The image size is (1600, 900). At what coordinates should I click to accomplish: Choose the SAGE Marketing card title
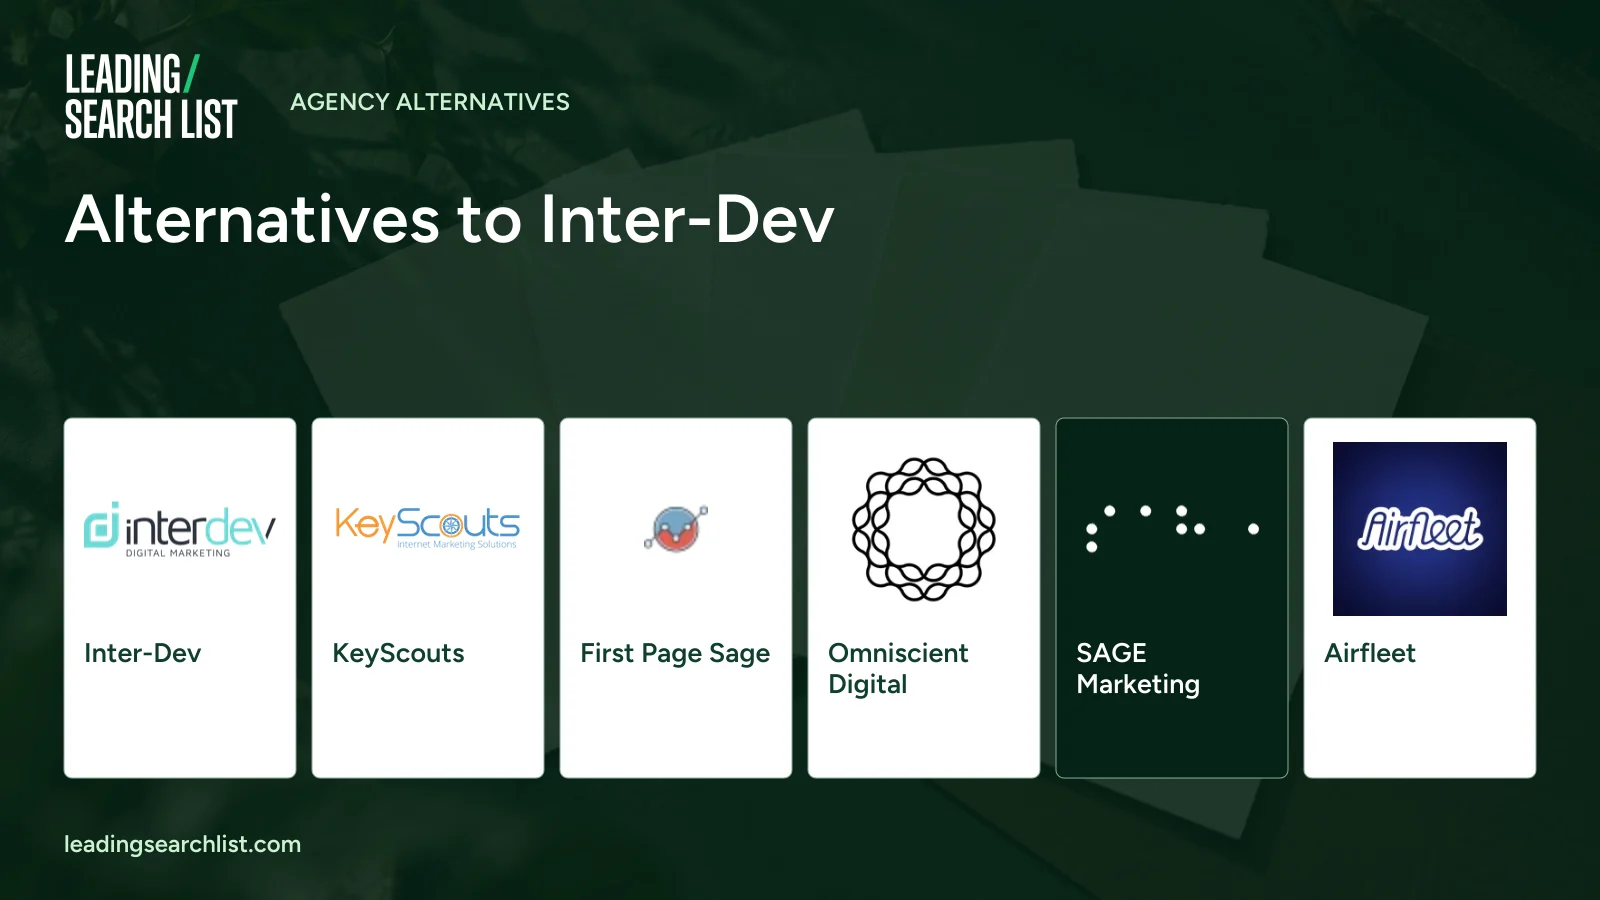pos(1138,668)
